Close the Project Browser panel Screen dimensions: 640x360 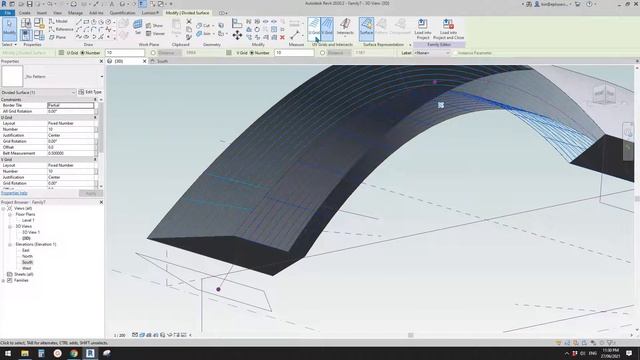[x=101, y=202]
